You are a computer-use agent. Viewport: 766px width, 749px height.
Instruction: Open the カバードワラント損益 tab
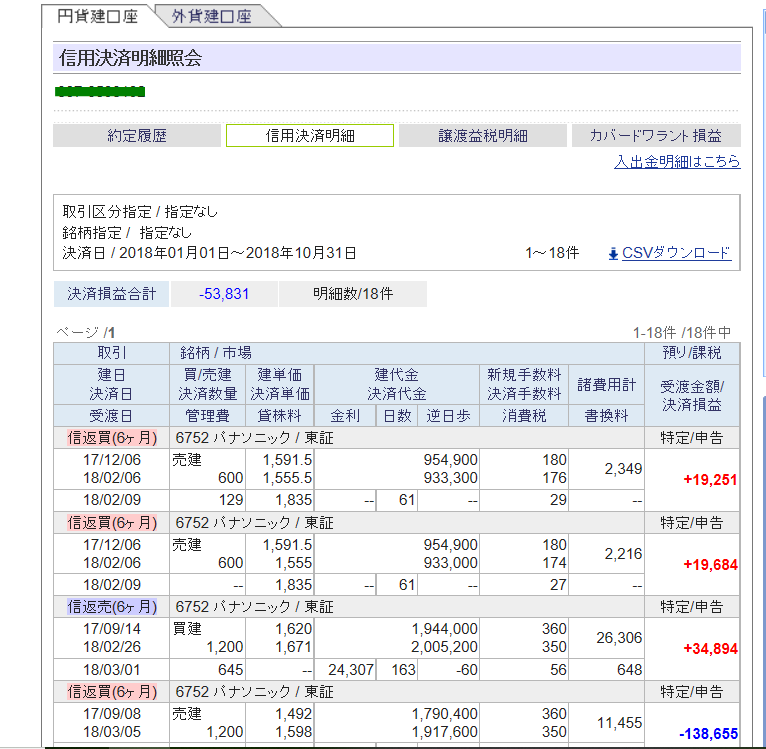pos(656,135)
